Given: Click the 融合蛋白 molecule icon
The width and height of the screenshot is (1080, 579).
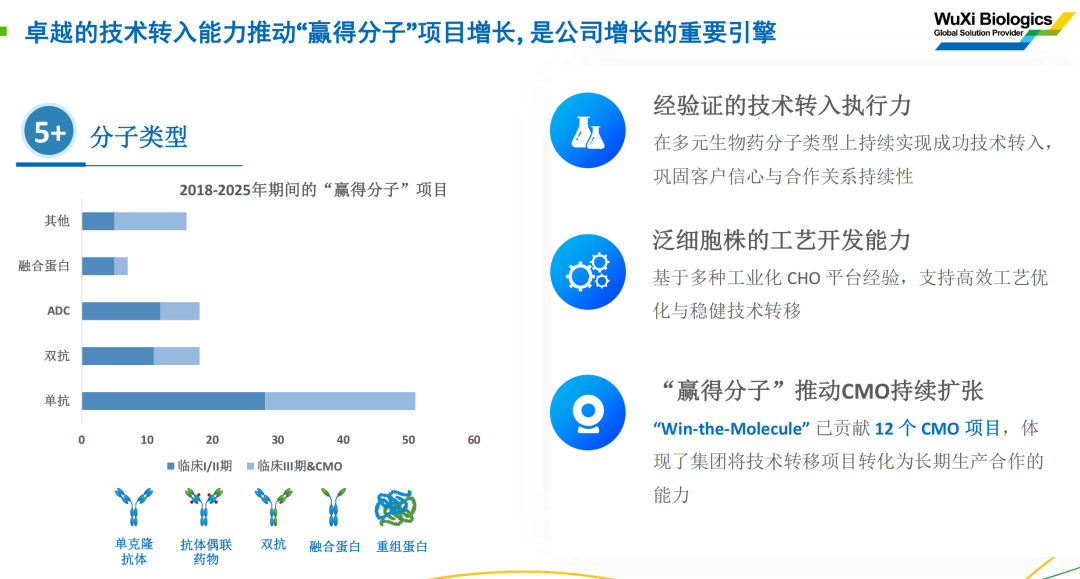Looking at the screenshot, I should pos(333,508).
